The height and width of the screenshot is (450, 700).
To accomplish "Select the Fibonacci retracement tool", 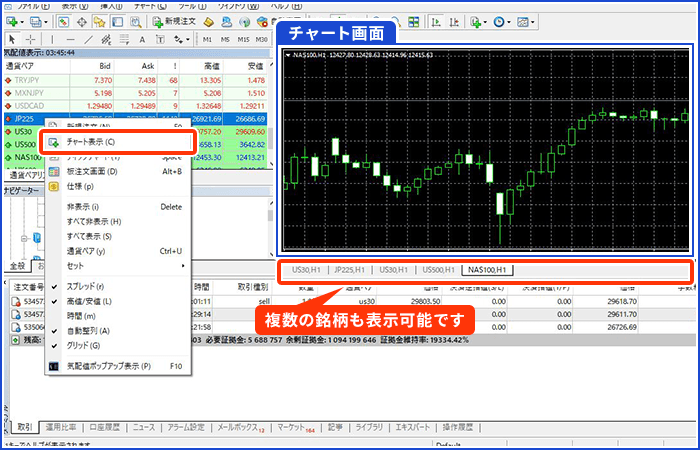I will [124, 39].
